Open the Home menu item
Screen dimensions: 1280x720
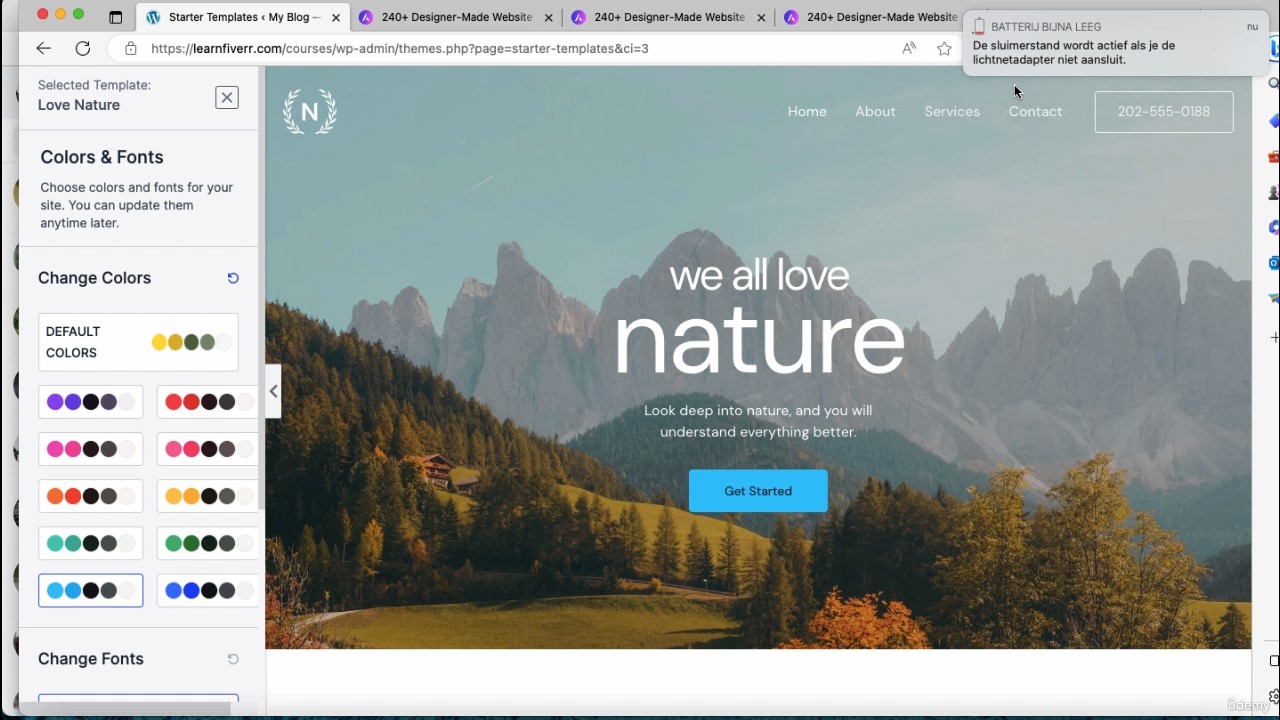(x=807, y=112)
